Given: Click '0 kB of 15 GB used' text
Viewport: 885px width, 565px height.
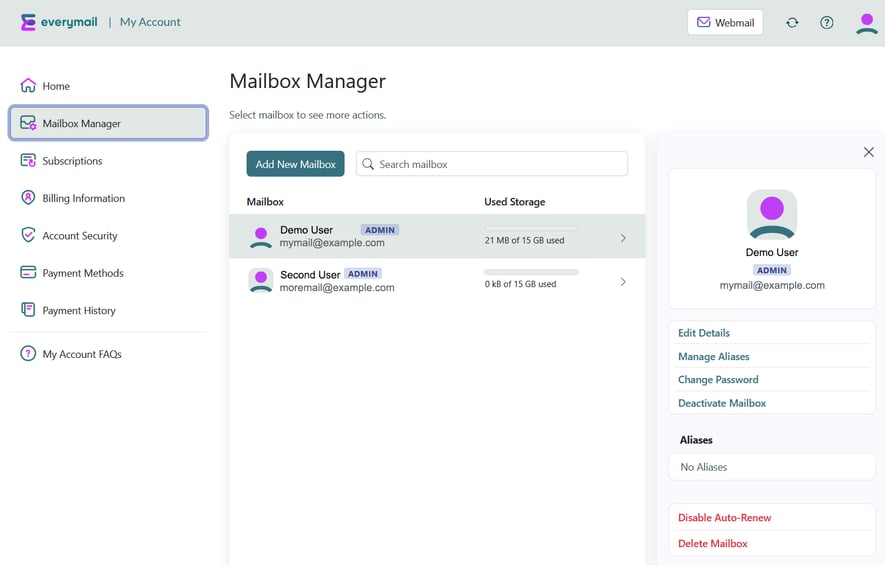Looking at the screenshot, I should tap(520, 284).
